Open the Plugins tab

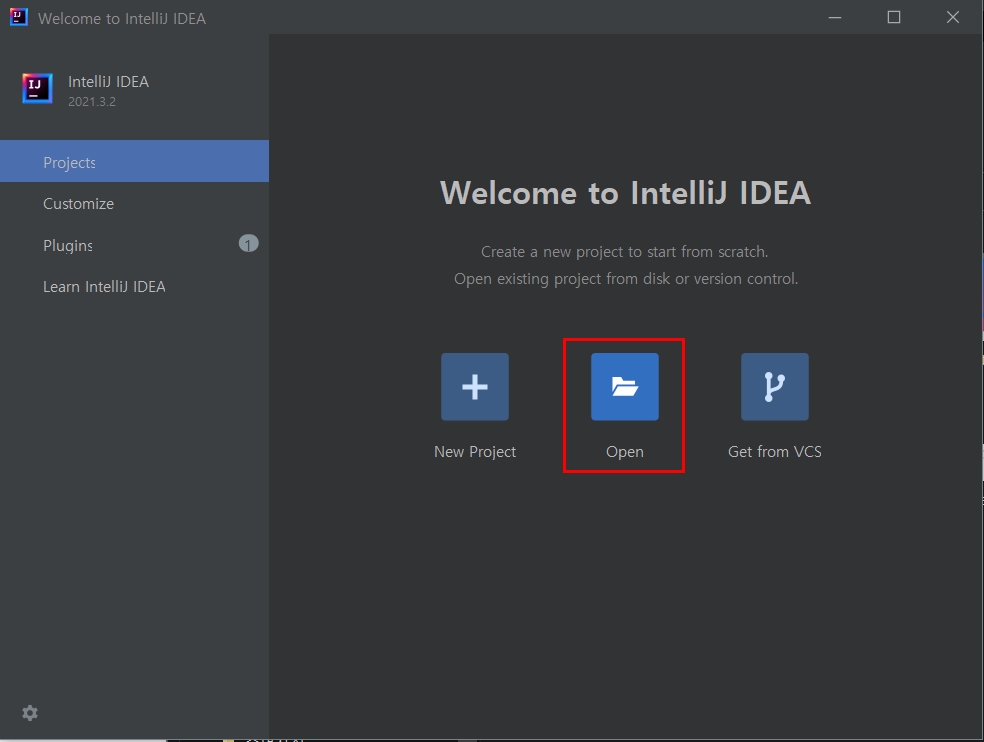(134, 245)
